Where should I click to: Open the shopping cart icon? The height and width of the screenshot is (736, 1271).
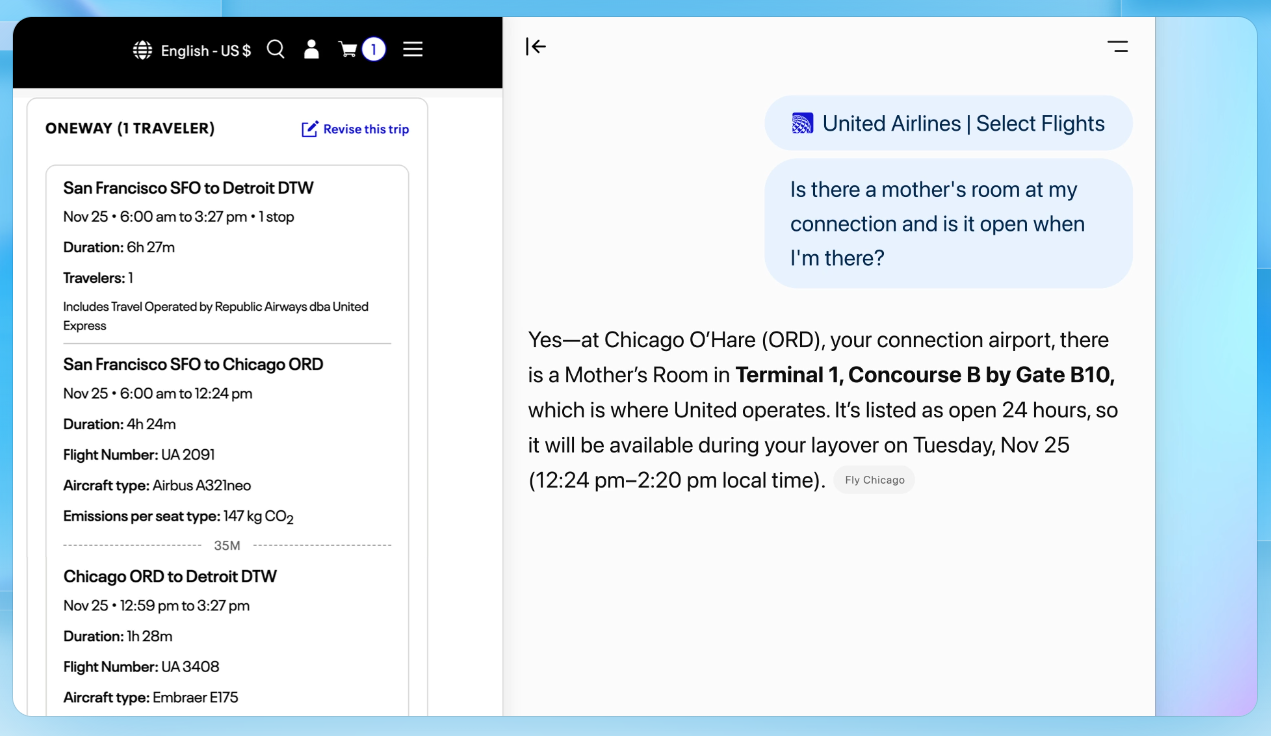coord(348,49)
